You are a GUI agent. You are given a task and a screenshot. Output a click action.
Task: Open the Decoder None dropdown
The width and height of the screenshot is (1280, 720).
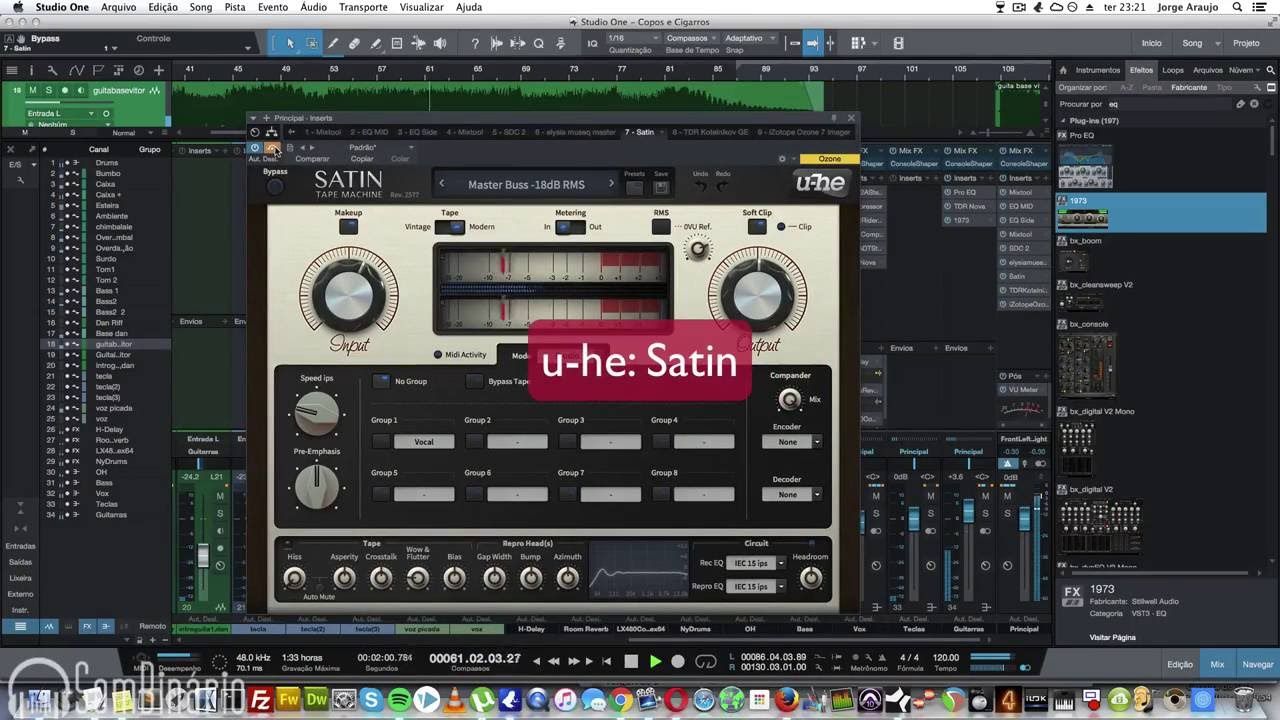[794, 494]
